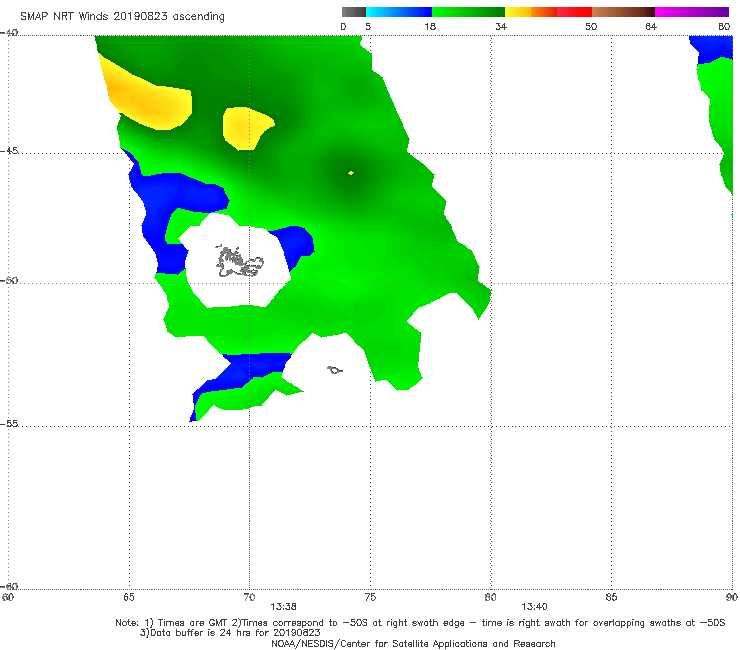Click the longitude label '70'

pos(249,597)
